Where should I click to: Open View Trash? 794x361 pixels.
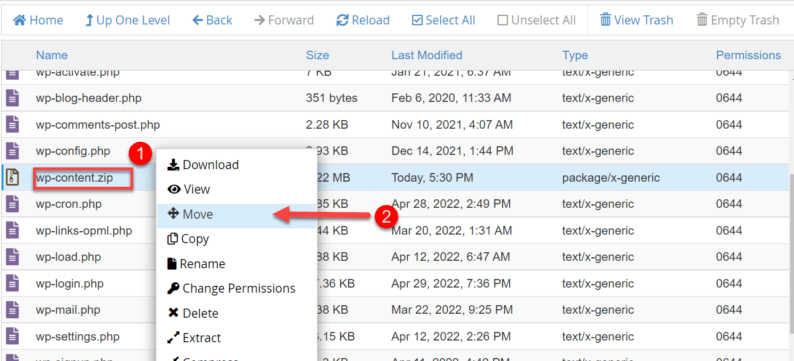(637, 20)
